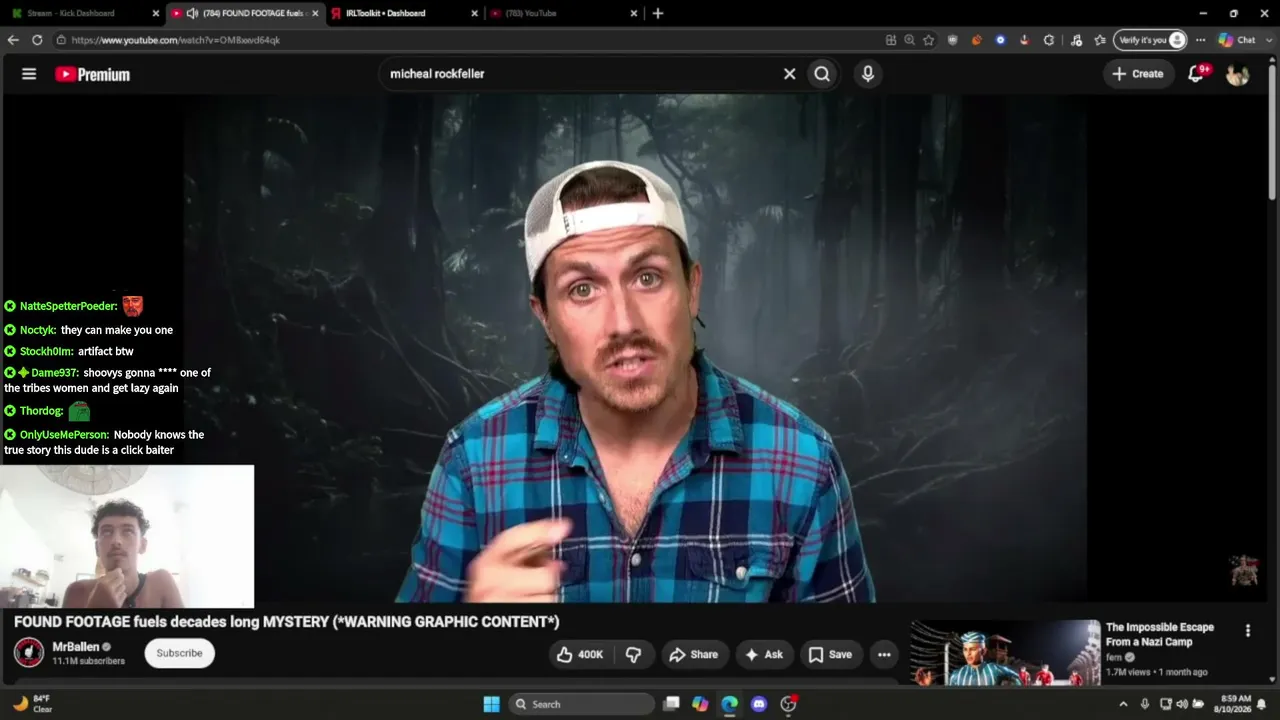Image resolution: width=1280 pixels, height=720 pixels.
Task: Click the 11.1M subscribers text
Action: click(88, 661)
